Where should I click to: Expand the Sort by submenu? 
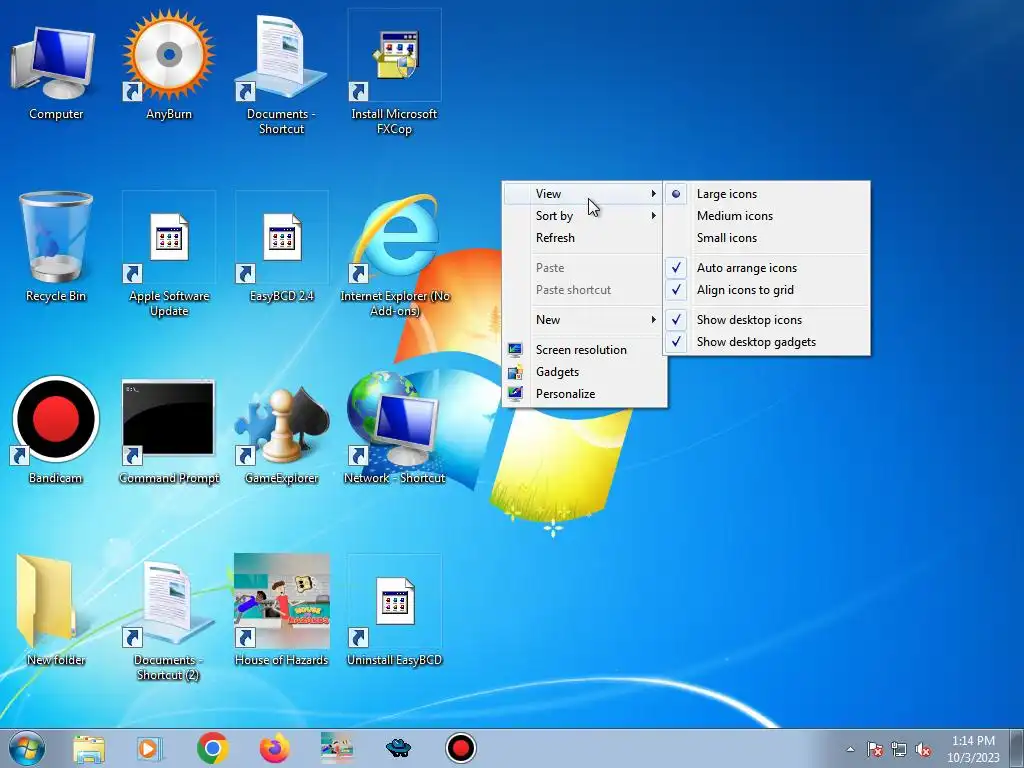[583, 216]
